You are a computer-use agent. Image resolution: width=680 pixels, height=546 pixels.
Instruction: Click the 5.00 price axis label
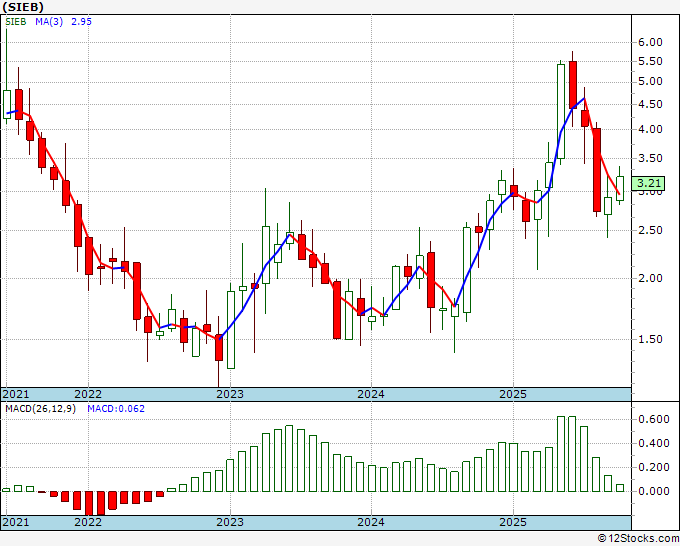point(651,82)
